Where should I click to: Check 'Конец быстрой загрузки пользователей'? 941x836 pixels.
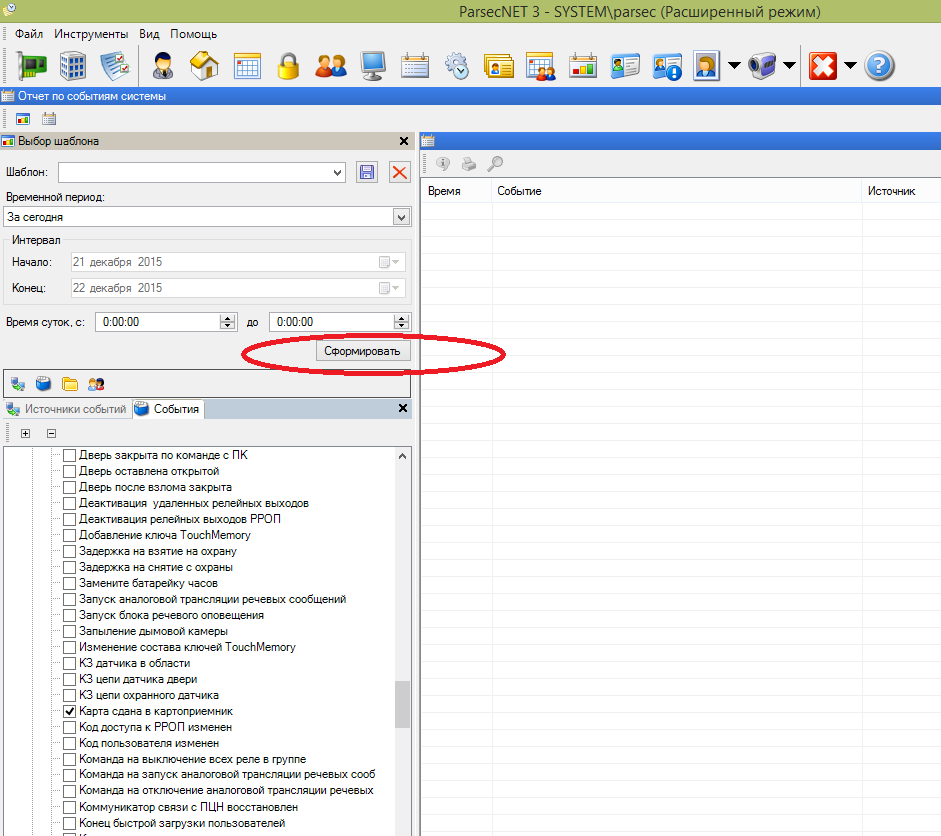[x=70, y=823]
